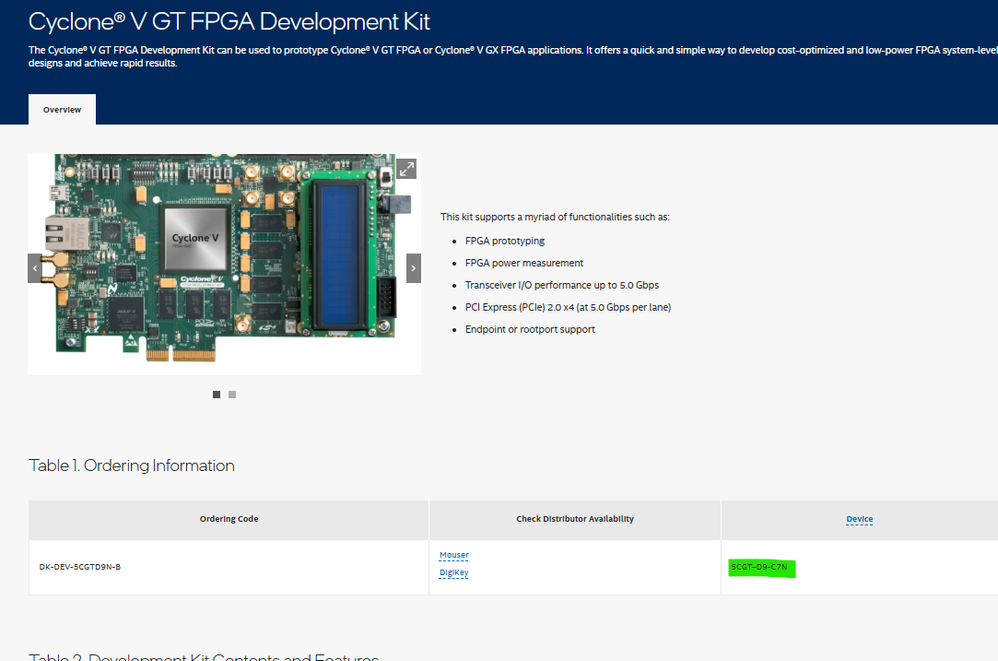Click the Transceiver I/O performance bullet
The width and height of the screenshot is (998, 661).
(x=561, y=285)
